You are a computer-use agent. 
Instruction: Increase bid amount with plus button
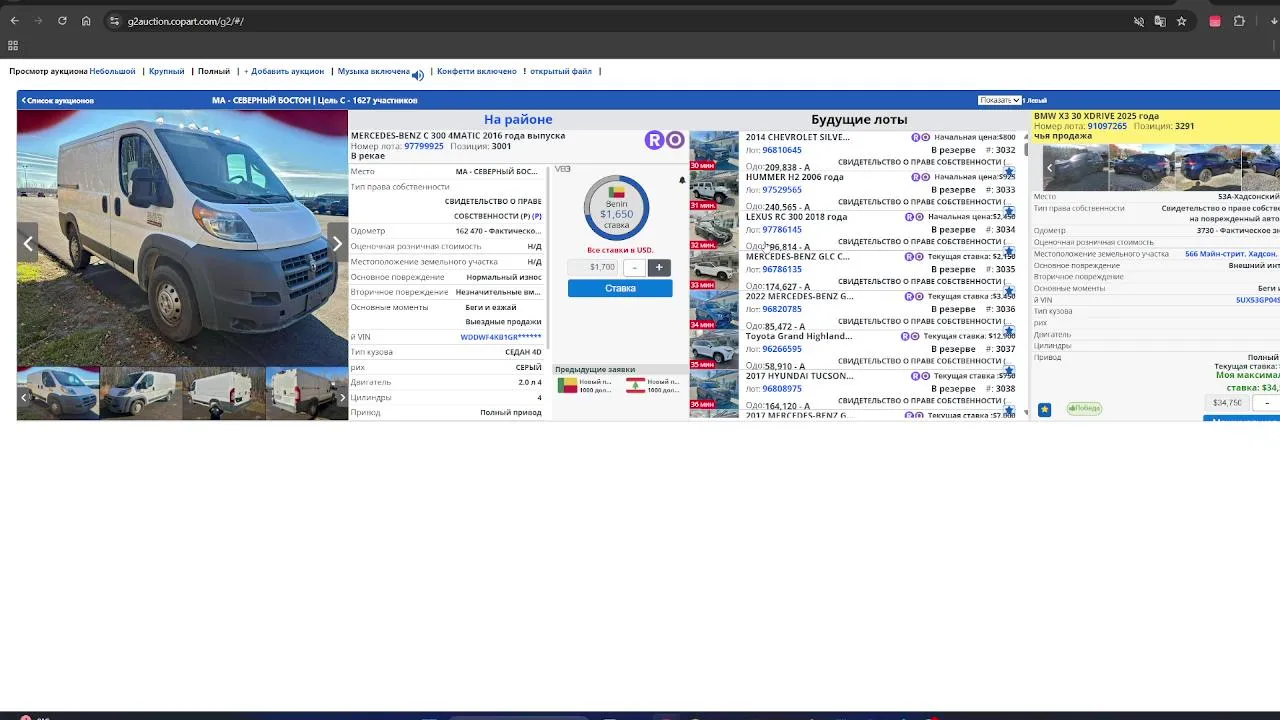coord(659,267)
